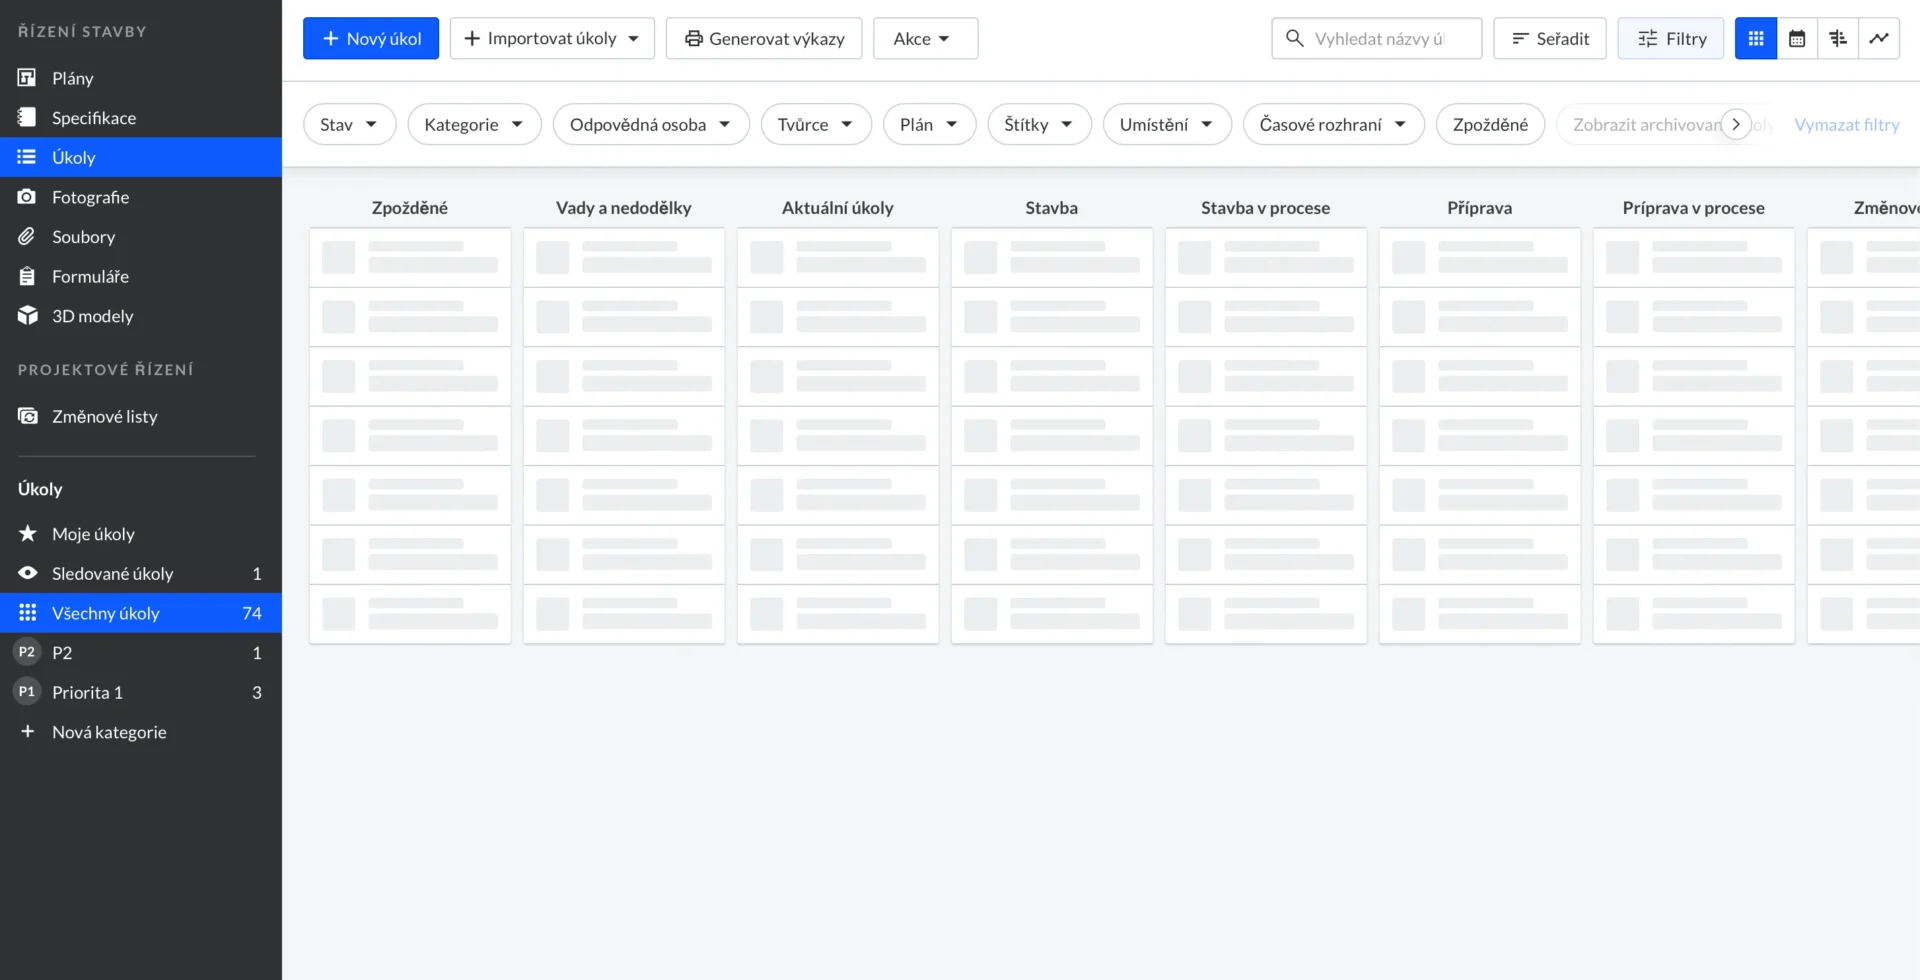Toggle the Filtry panel button
This screenshot has height=980, width=1920.
1670,39
